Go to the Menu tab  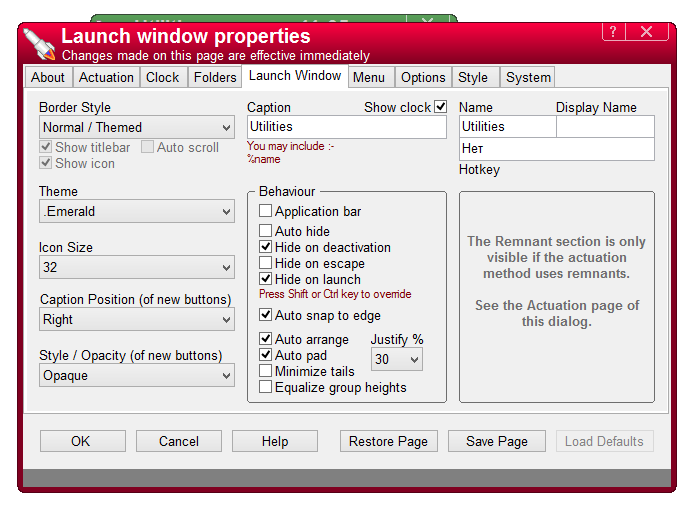tap(369, 77)
